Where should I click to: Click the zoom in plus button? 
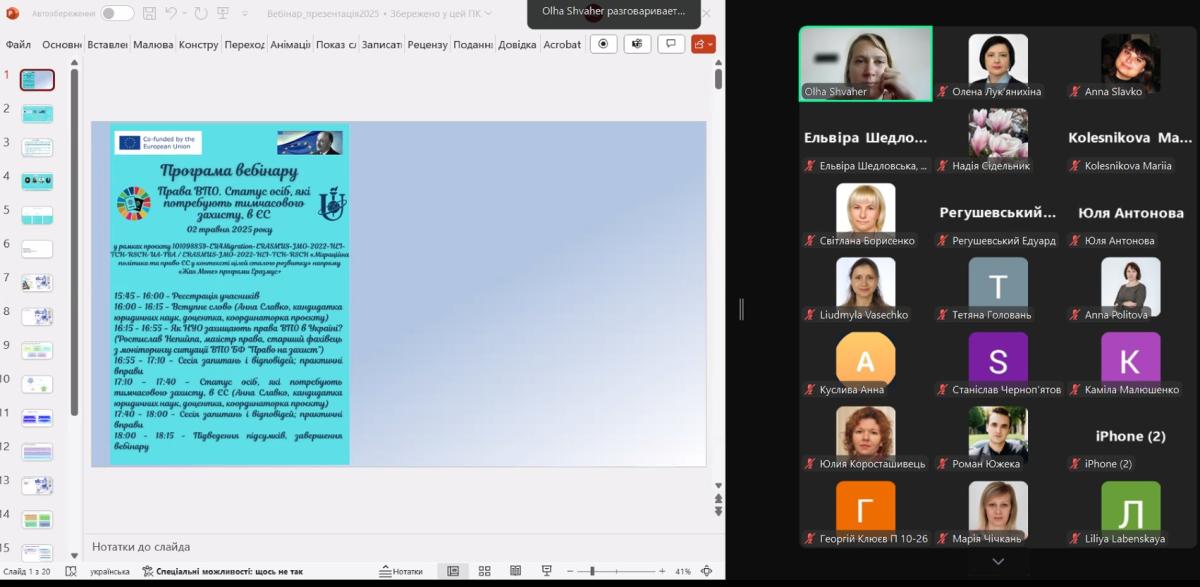[x=663, y=571]
